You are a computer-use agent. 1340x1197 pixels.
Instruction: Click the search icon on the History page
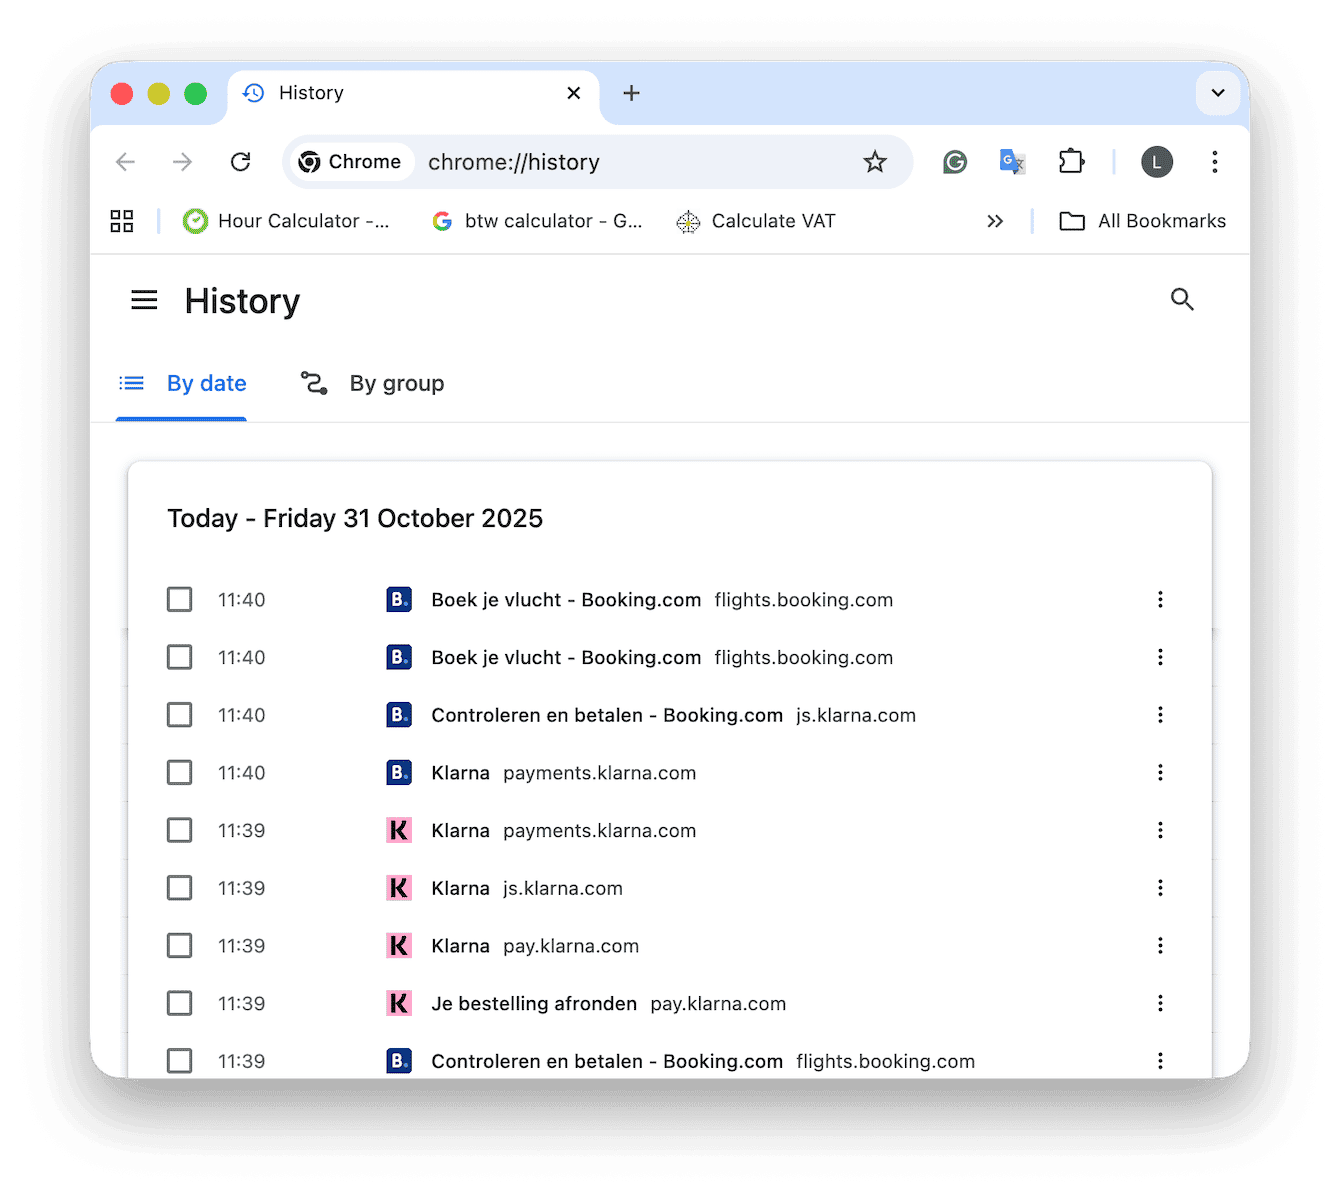pyautogui.click(x=1182, y=300)
